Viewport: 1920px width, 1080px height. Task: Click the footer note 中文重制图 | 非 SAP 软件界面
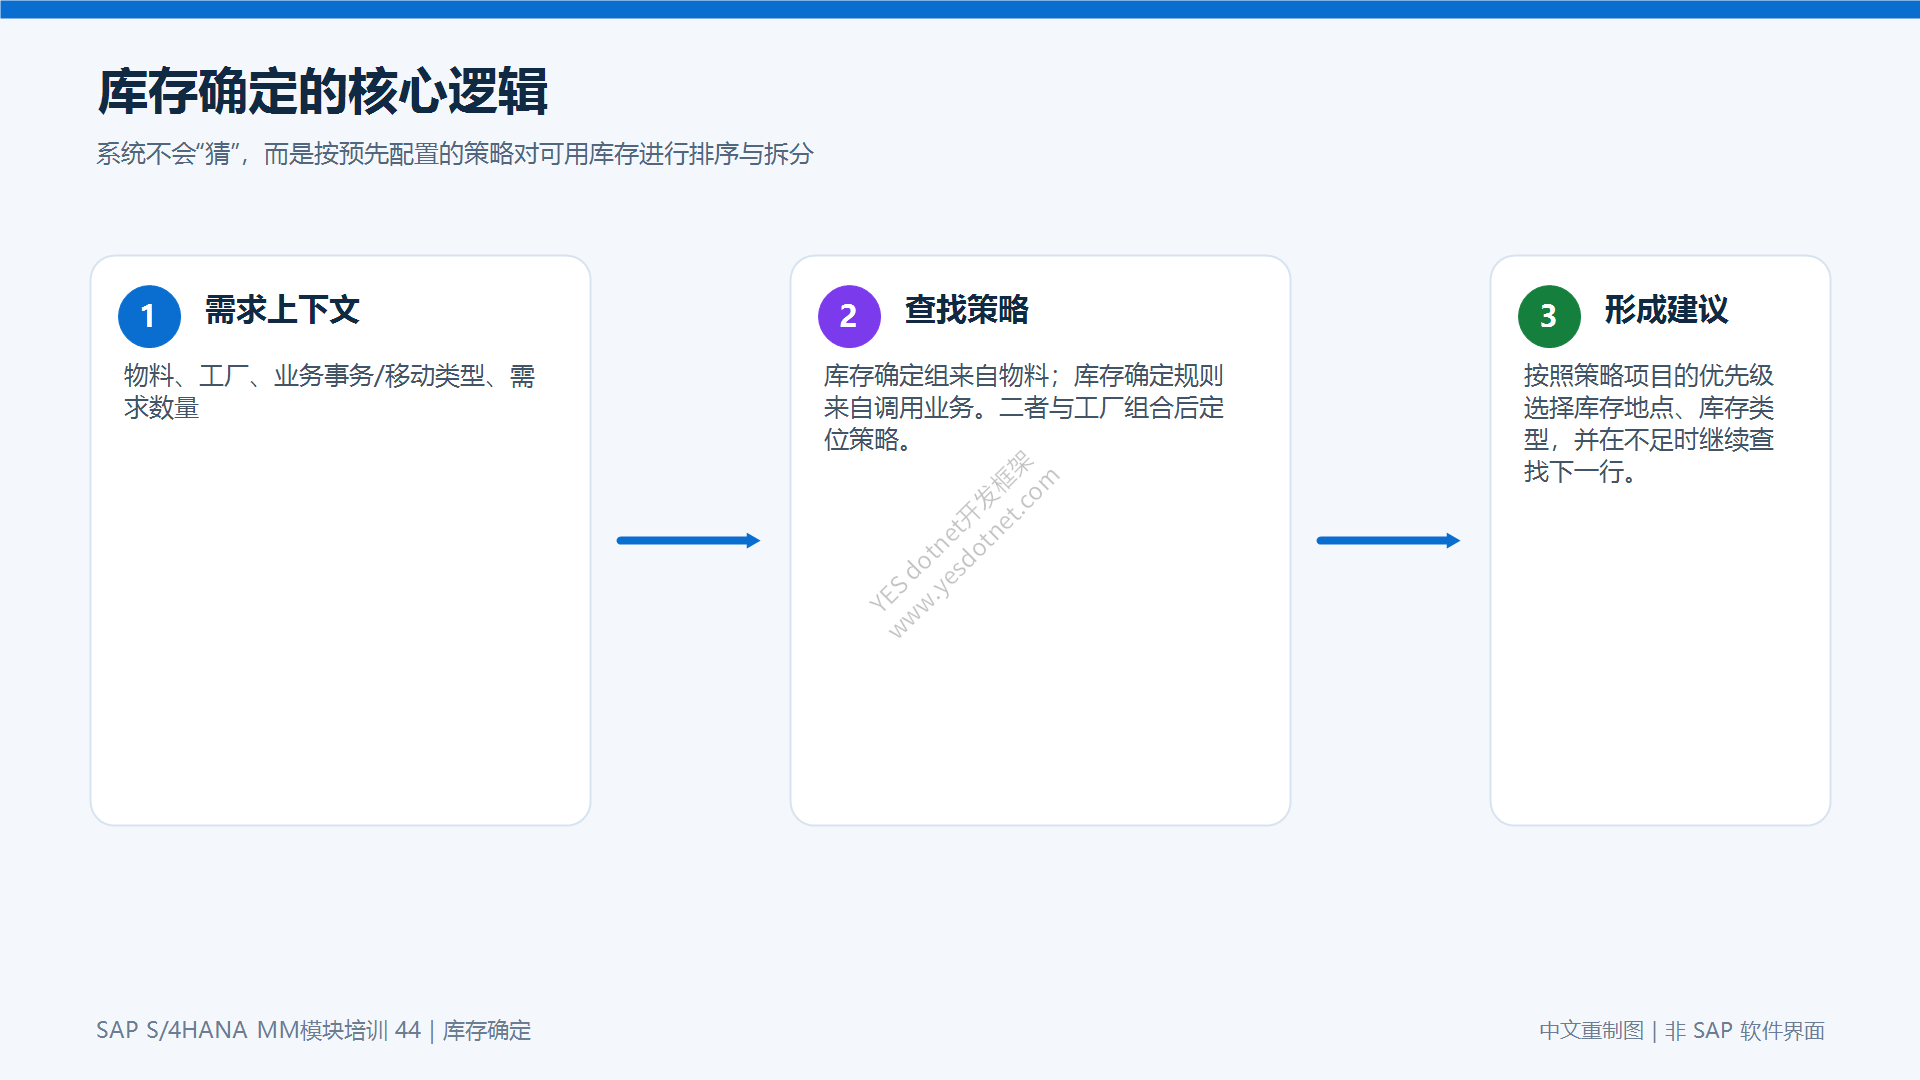(x=1682, y=1030)
